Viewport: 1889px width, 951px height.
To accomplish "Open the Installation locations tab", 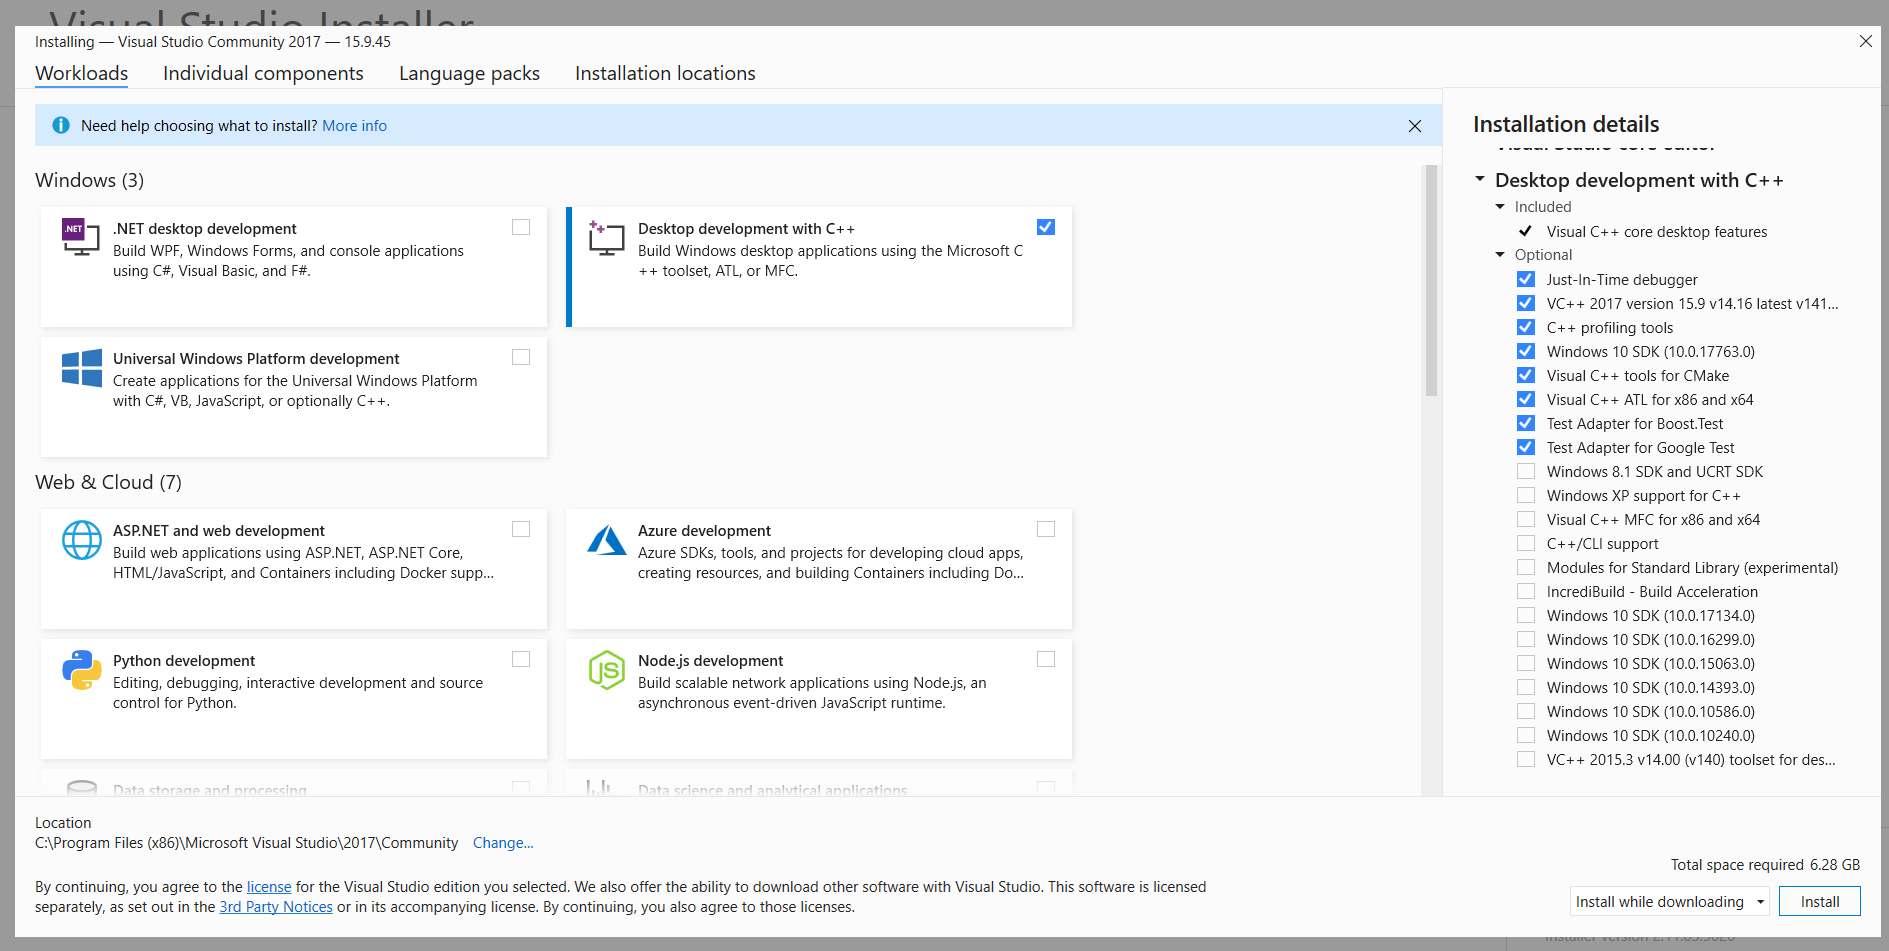I will coord(665,73).
